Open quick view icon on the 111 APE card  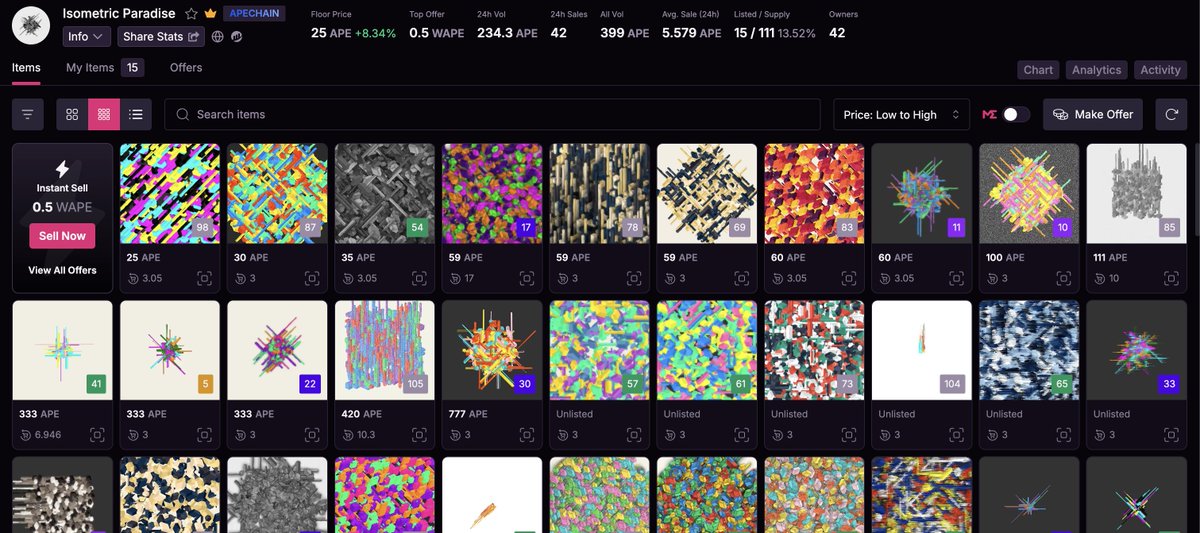(1170, 278)
